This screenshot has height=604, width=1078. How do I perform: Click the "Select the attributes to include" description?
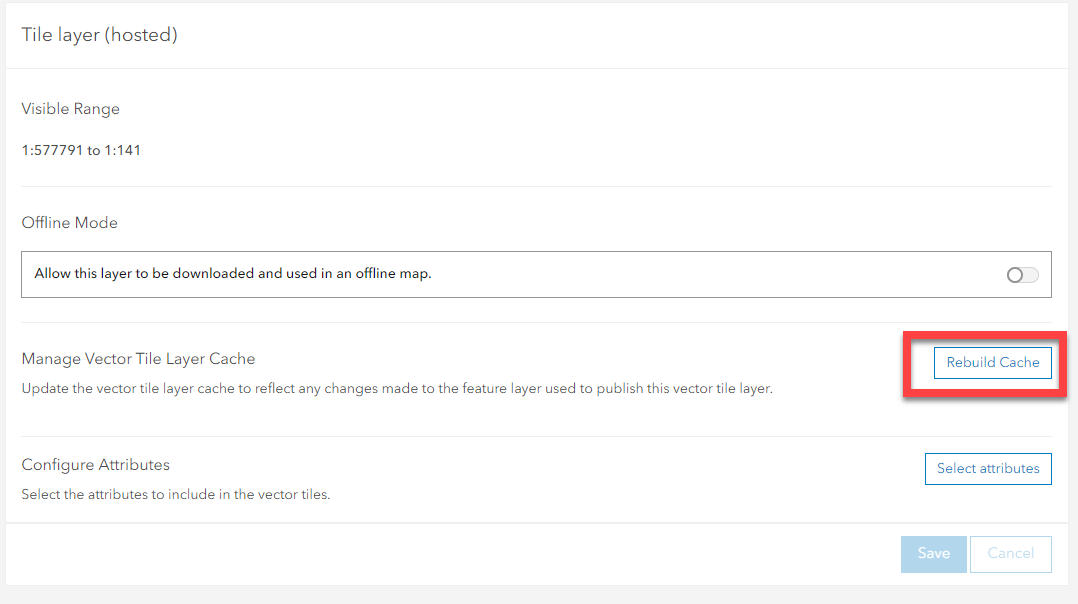click(x=176, y=494)
